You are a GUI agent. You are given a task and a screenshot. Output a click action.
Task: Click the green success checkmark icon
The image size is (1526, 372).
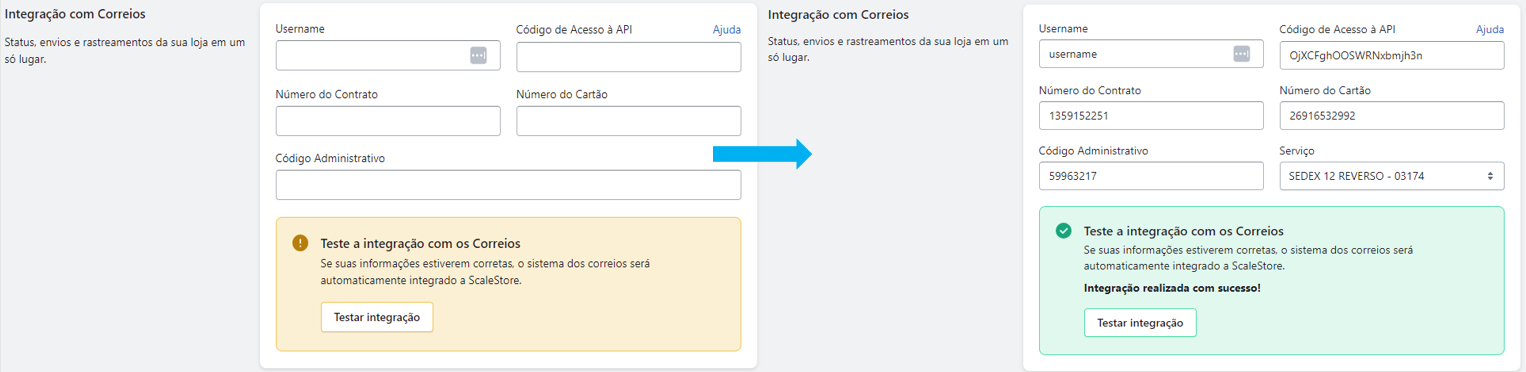(x=1064, y=231)
